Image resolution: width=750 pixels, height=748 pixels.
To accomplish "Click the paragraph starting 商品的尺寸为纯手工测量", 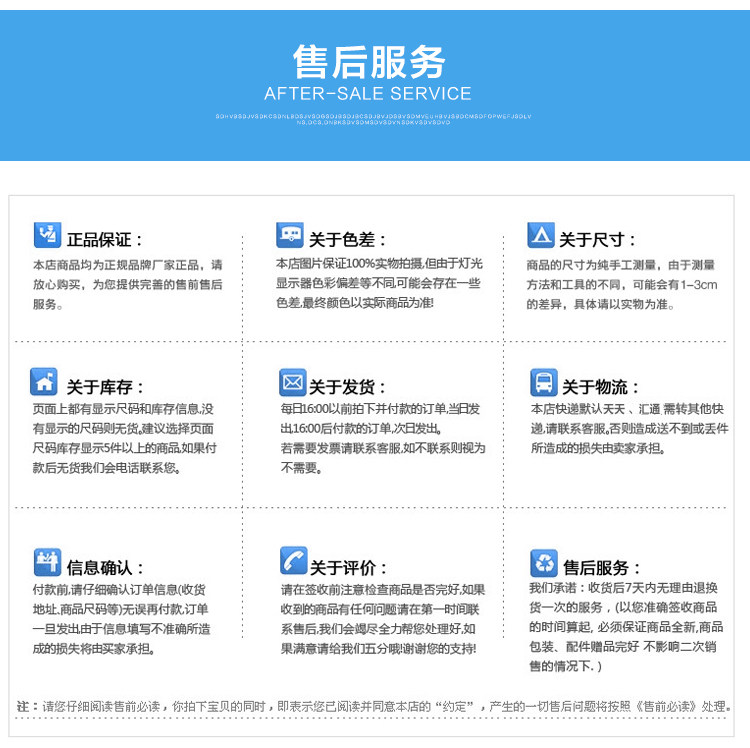I will pos(622,285).
